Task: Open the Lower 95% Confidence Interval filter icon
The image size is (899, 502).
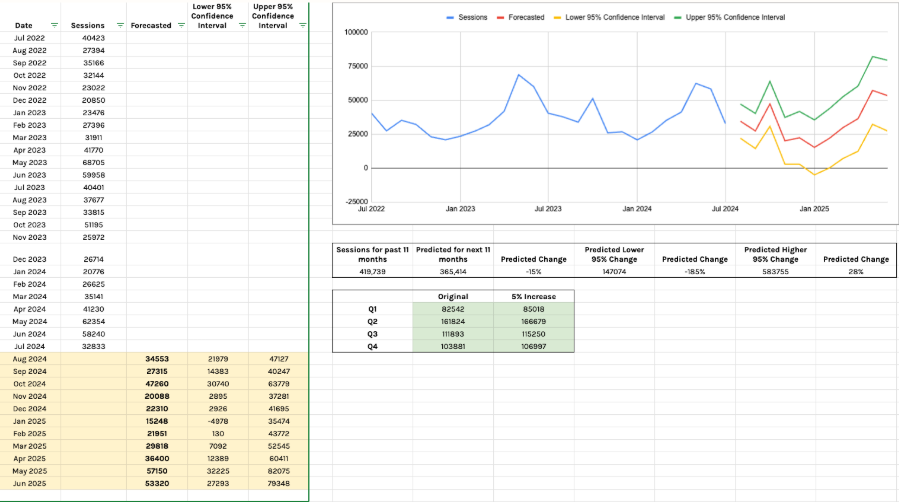Action: pos(242,25)
